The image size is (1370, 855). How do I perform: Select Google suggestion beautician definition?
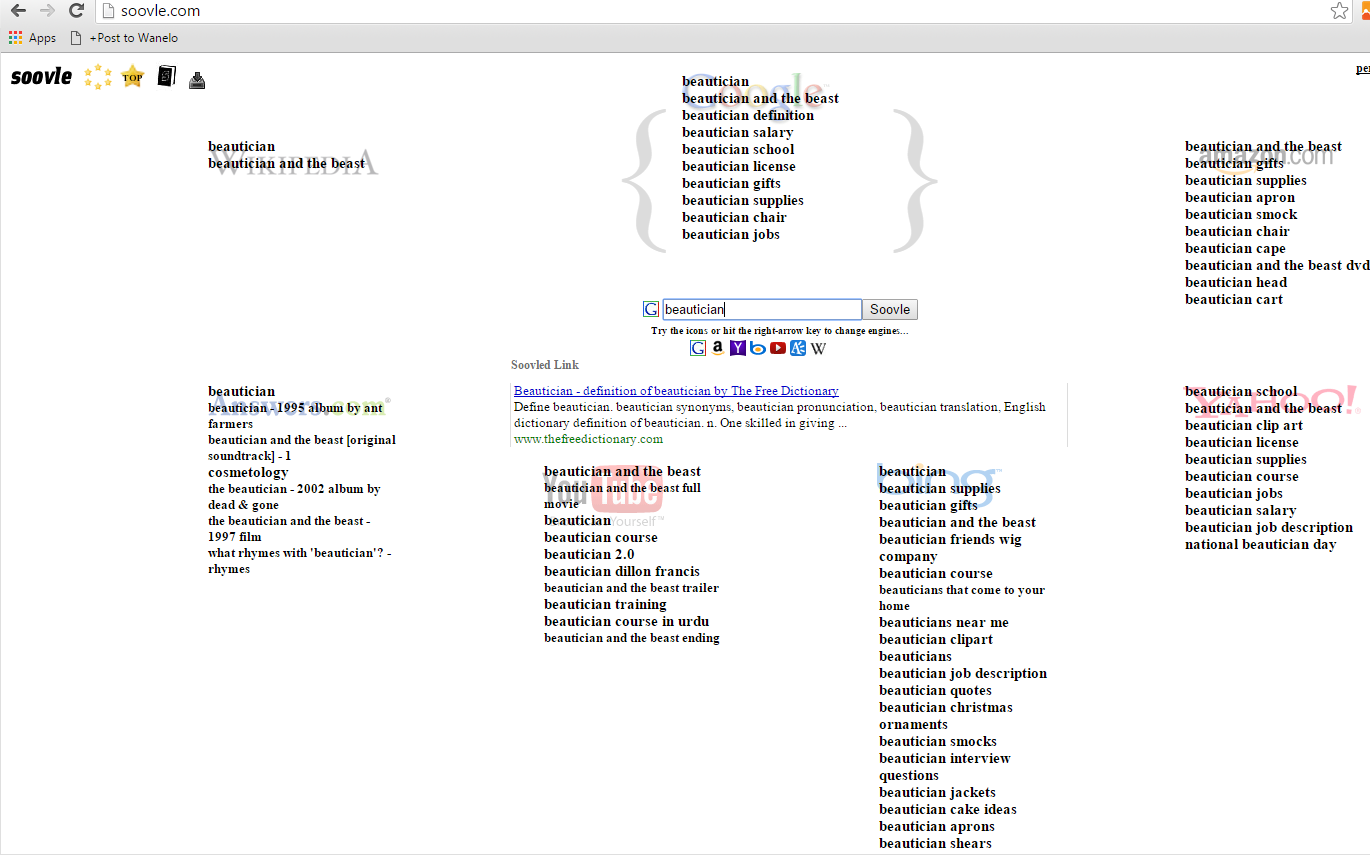(748, 115)
